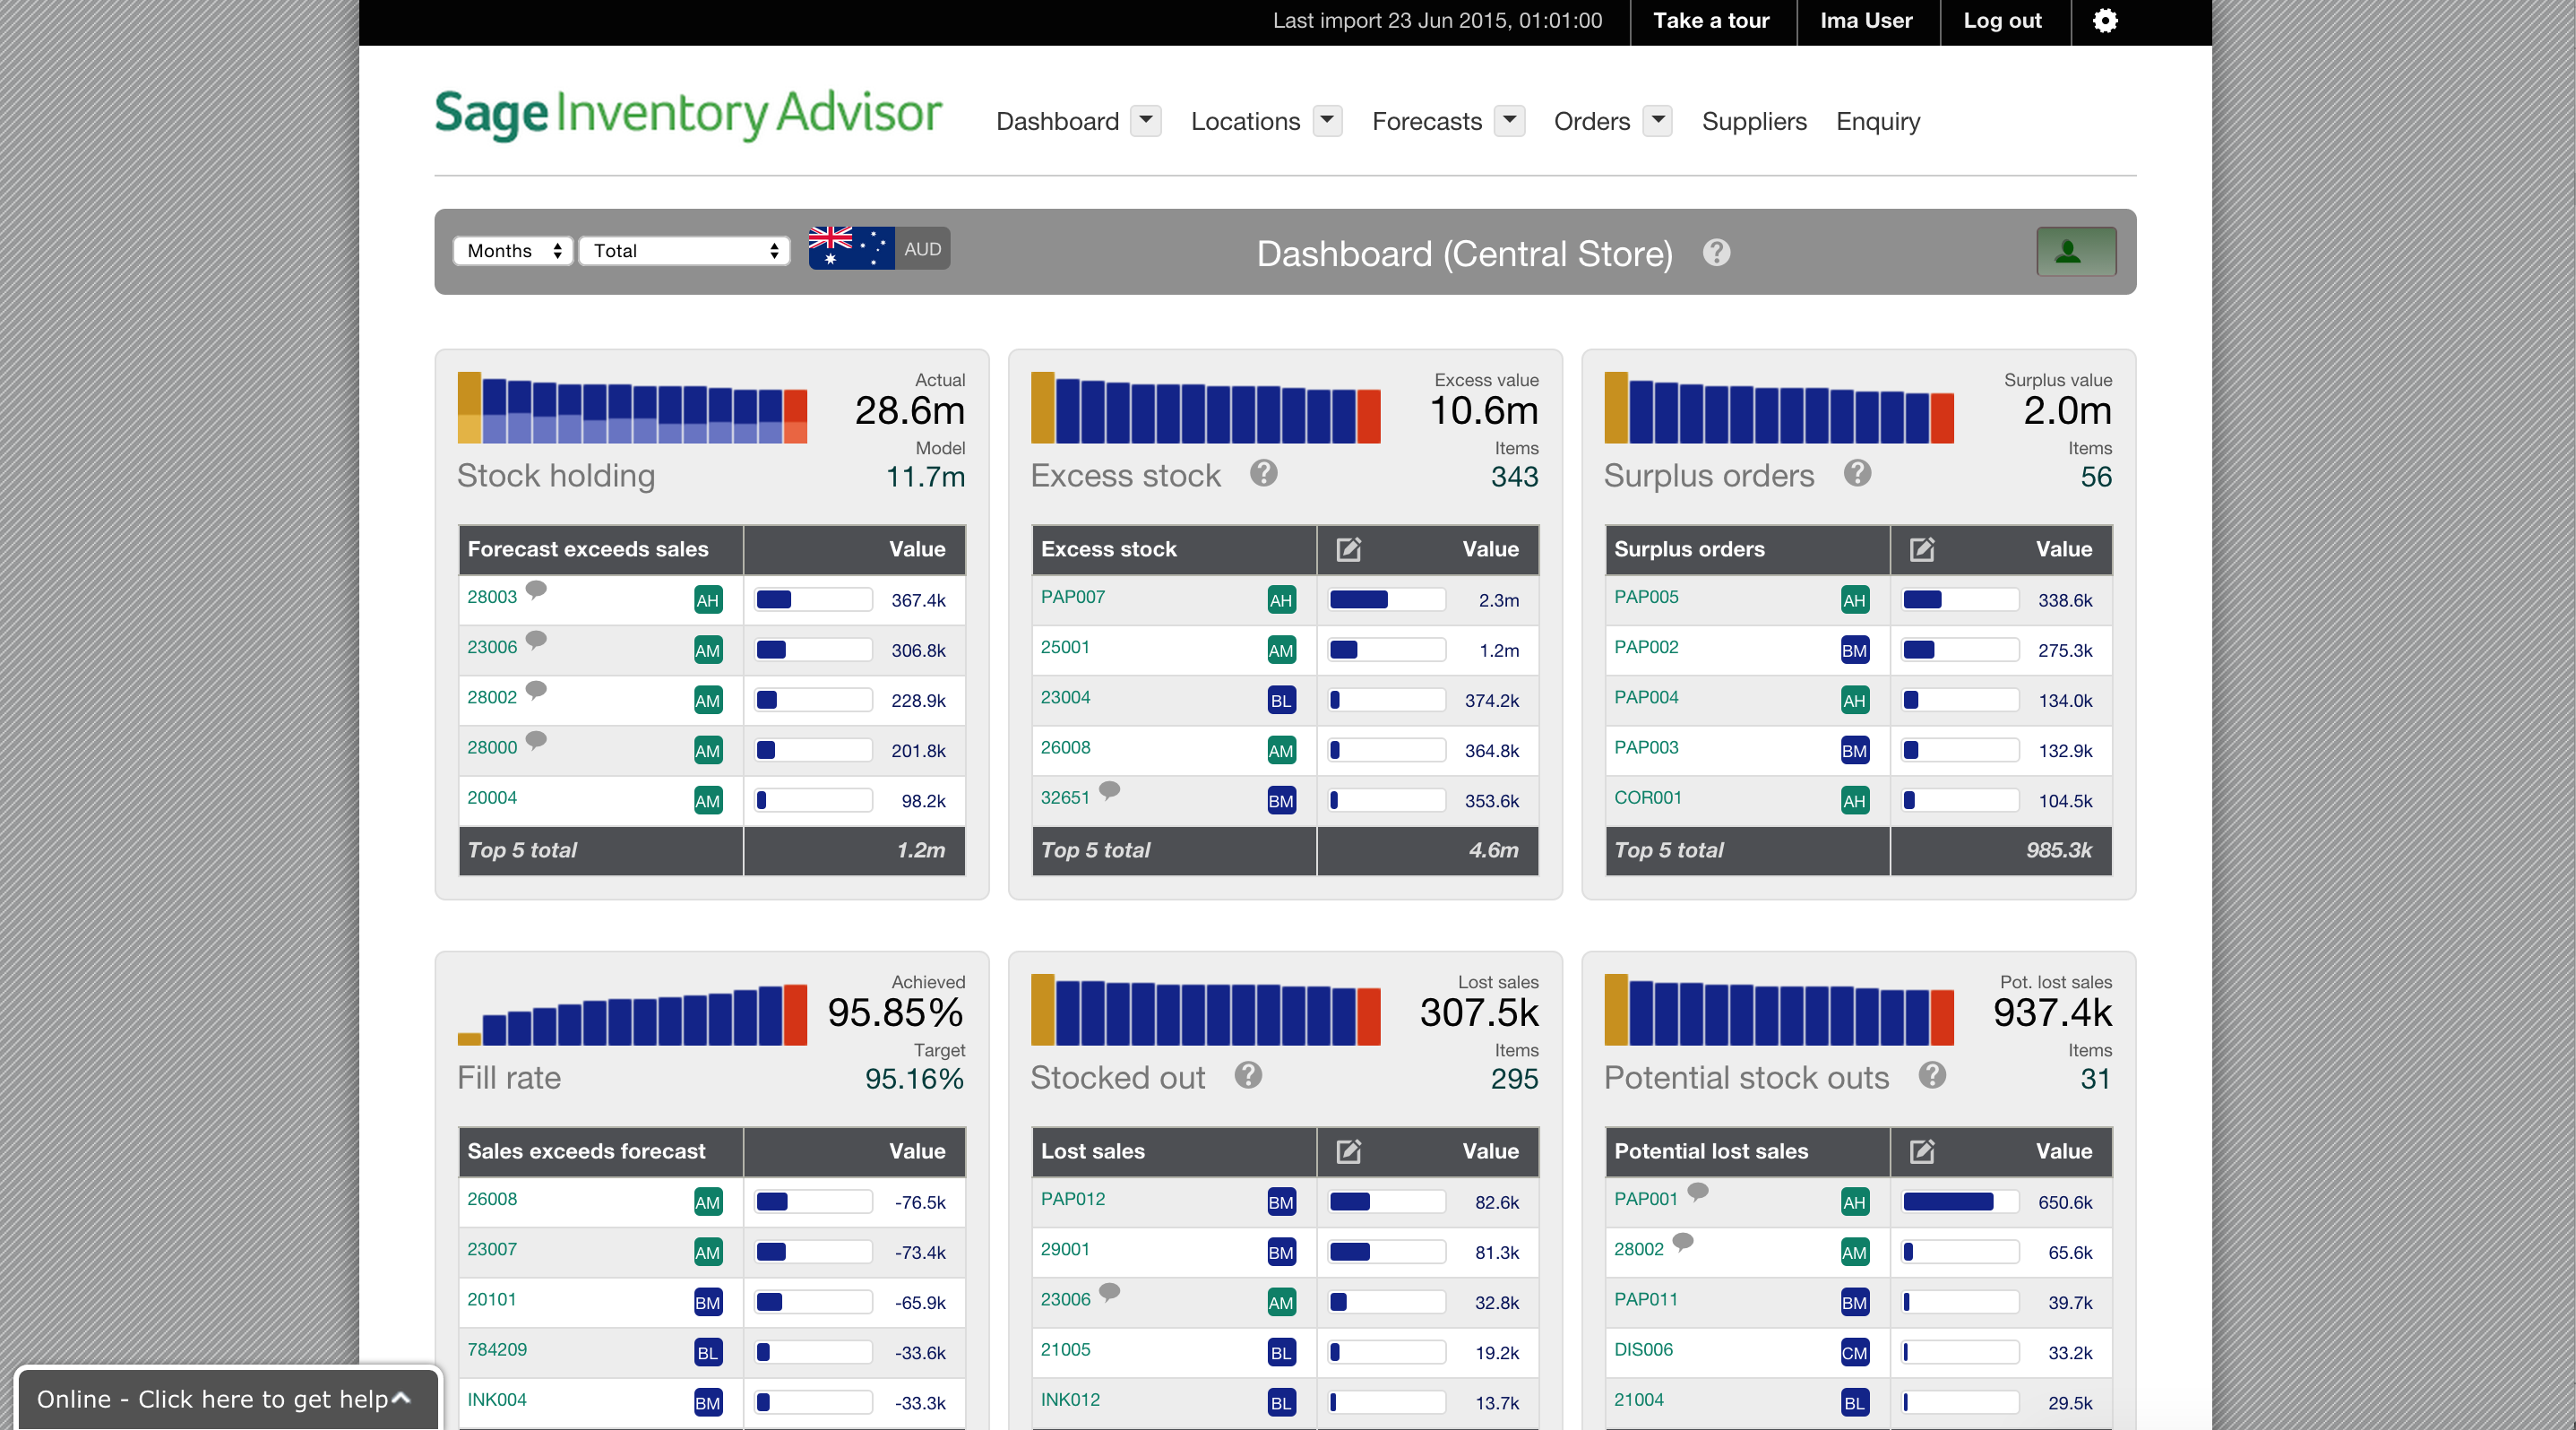This screenshot has height=1430, width=2576.
Task: Click the user profile icon on the dashboard bar
Action: [2076, 252]
